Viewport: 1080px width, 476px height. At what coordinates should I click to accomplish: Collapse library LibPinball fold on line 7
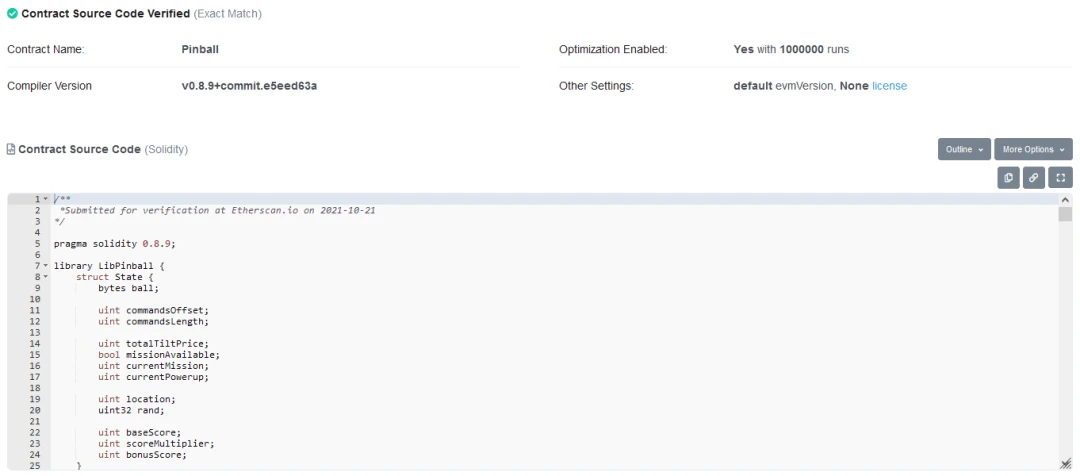(46, 266)
